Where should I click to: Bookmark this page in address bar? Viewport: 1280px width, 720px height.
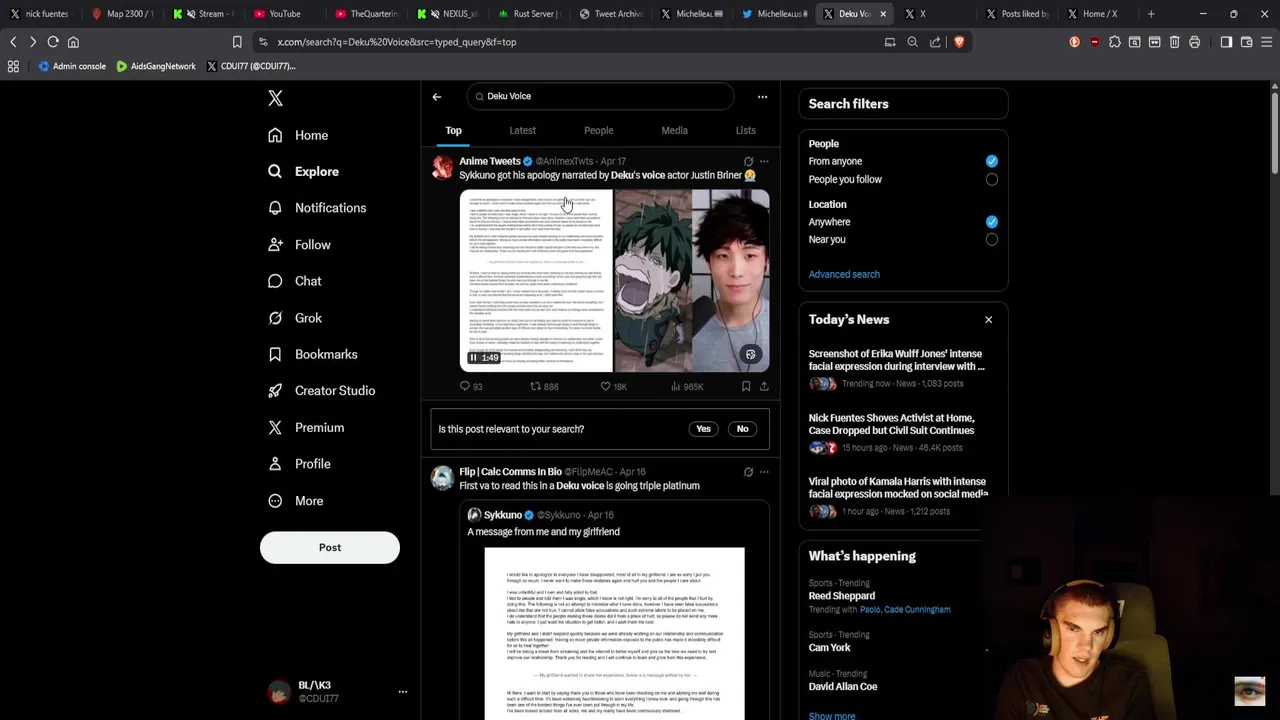237,42
